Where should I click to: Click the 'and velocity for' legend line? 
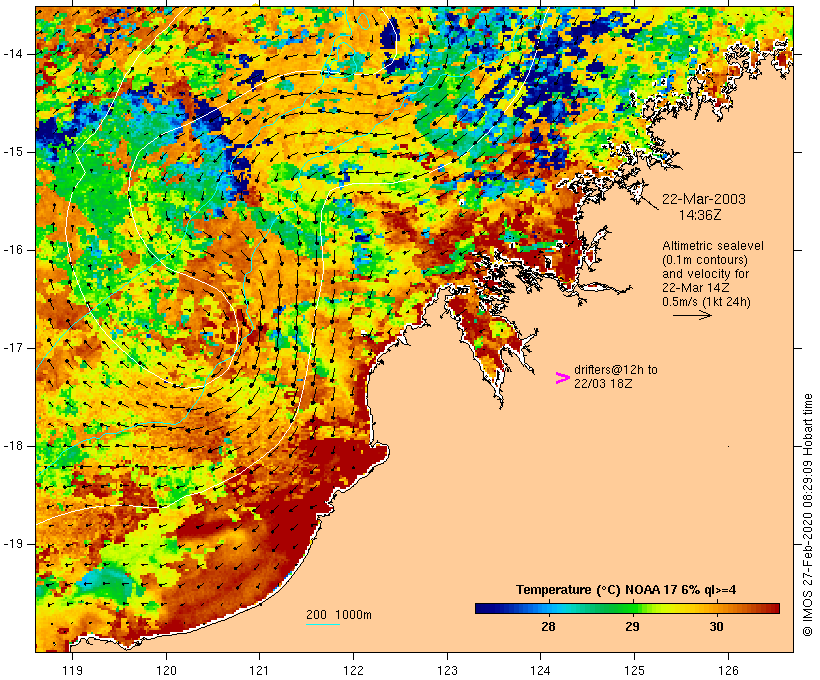(x=705, y=274)
